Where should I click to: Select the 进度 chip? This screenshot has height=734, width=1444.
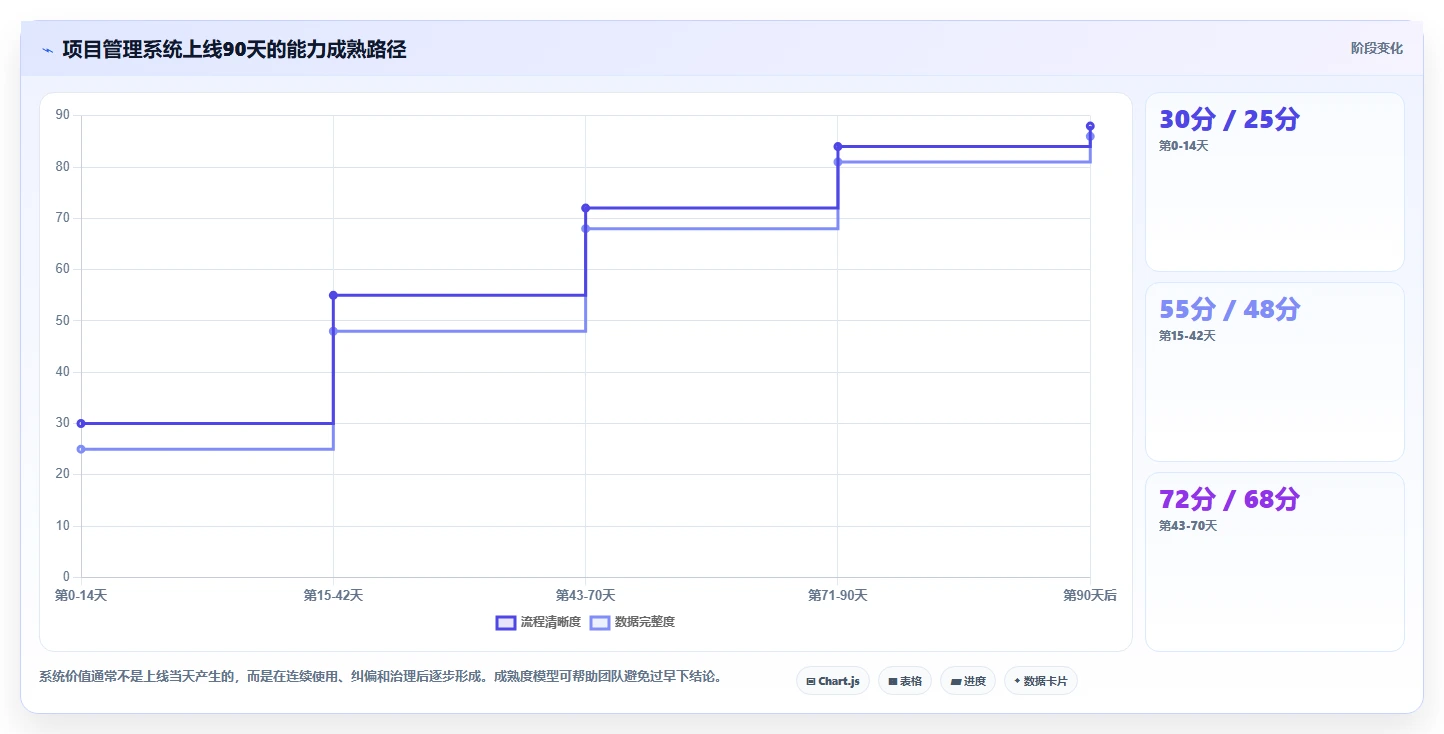967,681
